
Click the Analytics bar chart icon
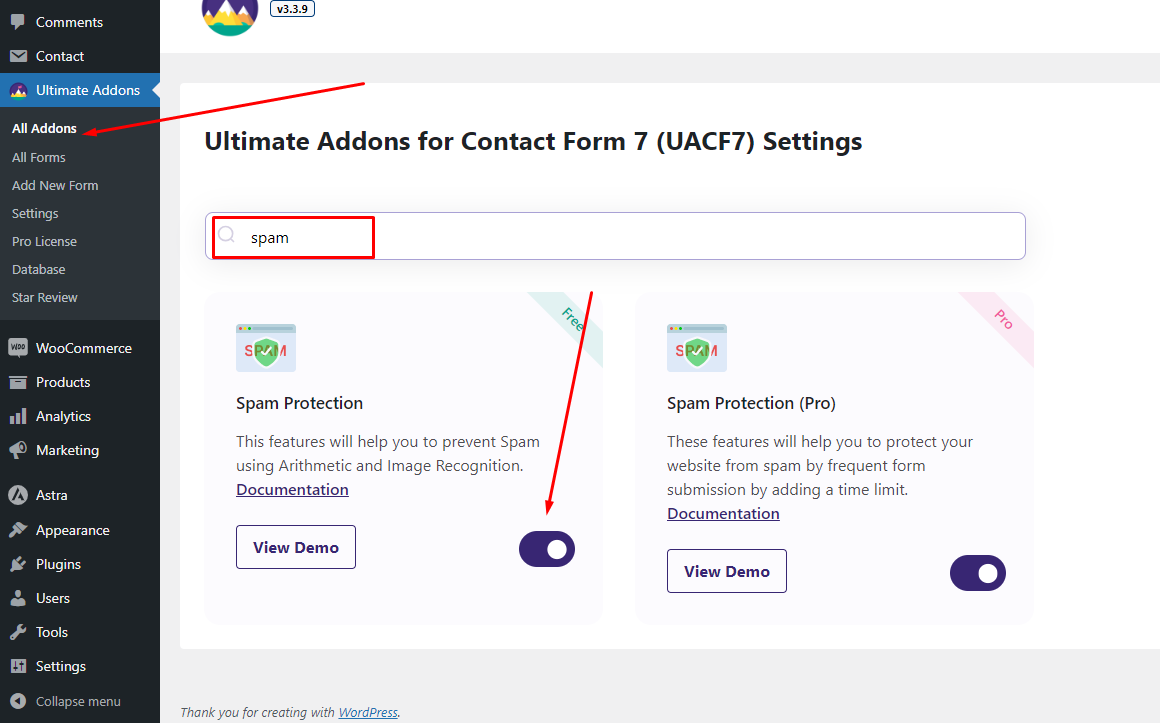point(18,416)
